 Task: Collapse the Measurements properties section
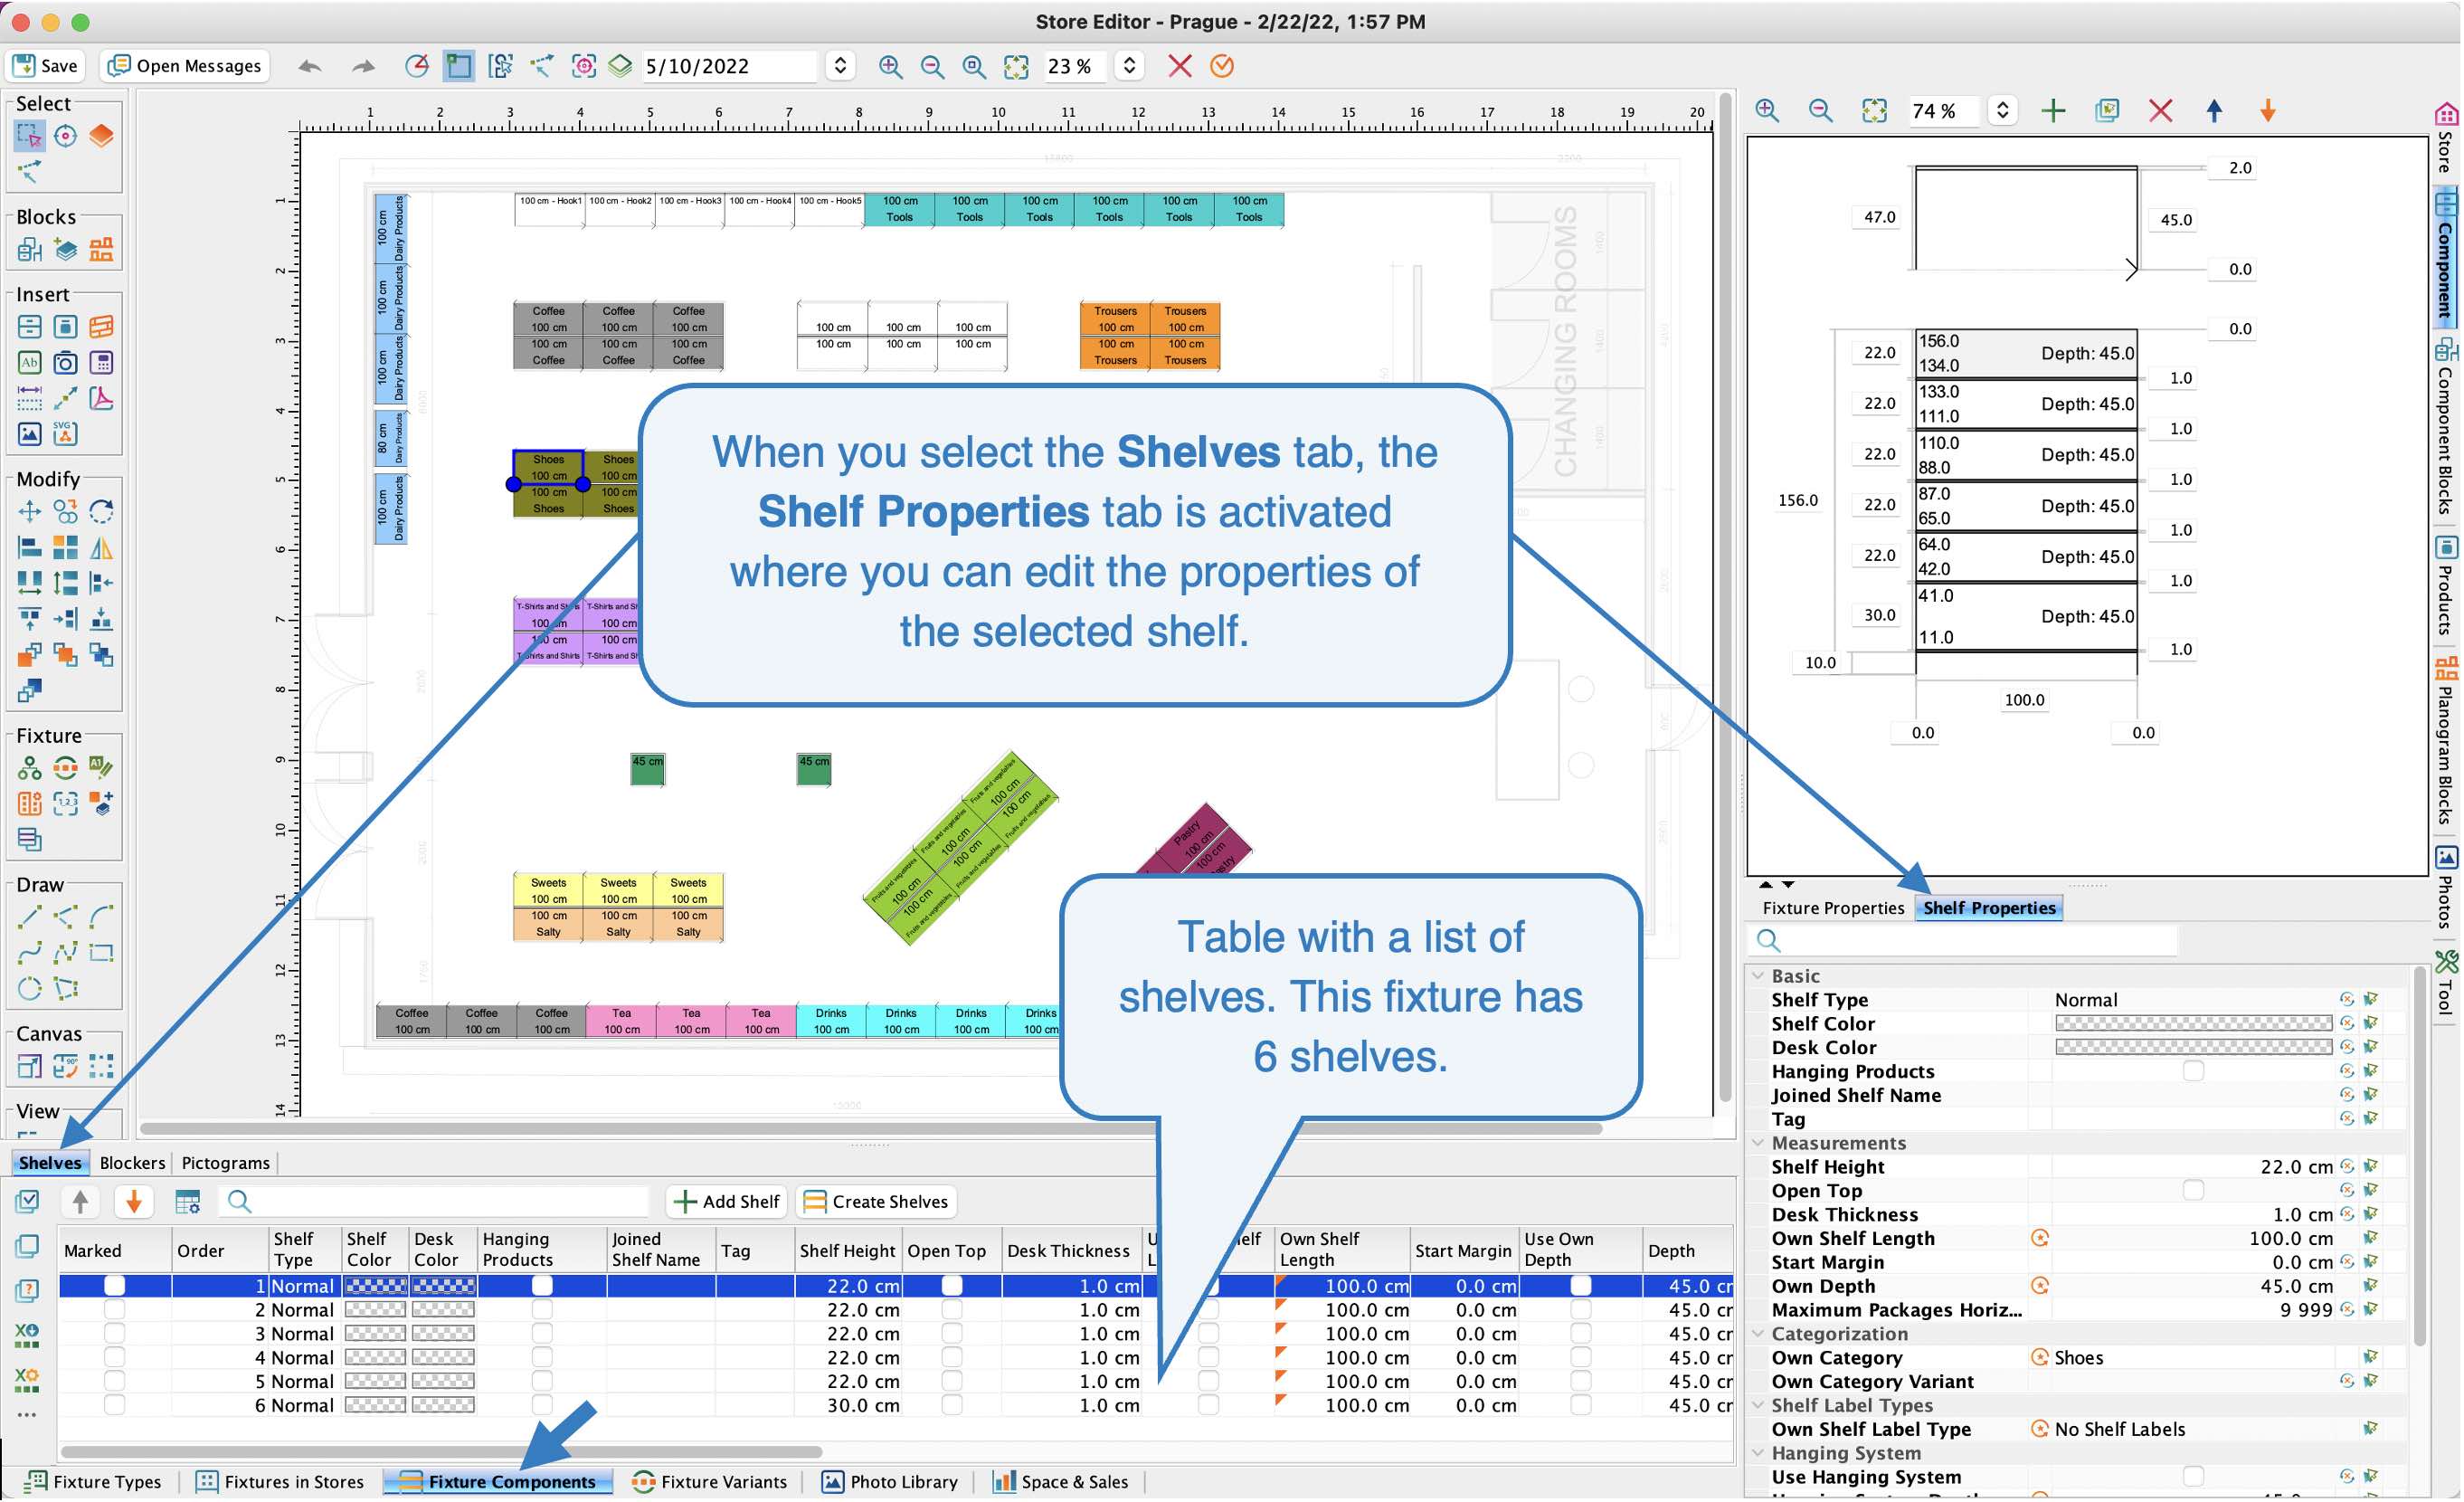pyautogui.click(x=1758, y=1142)
